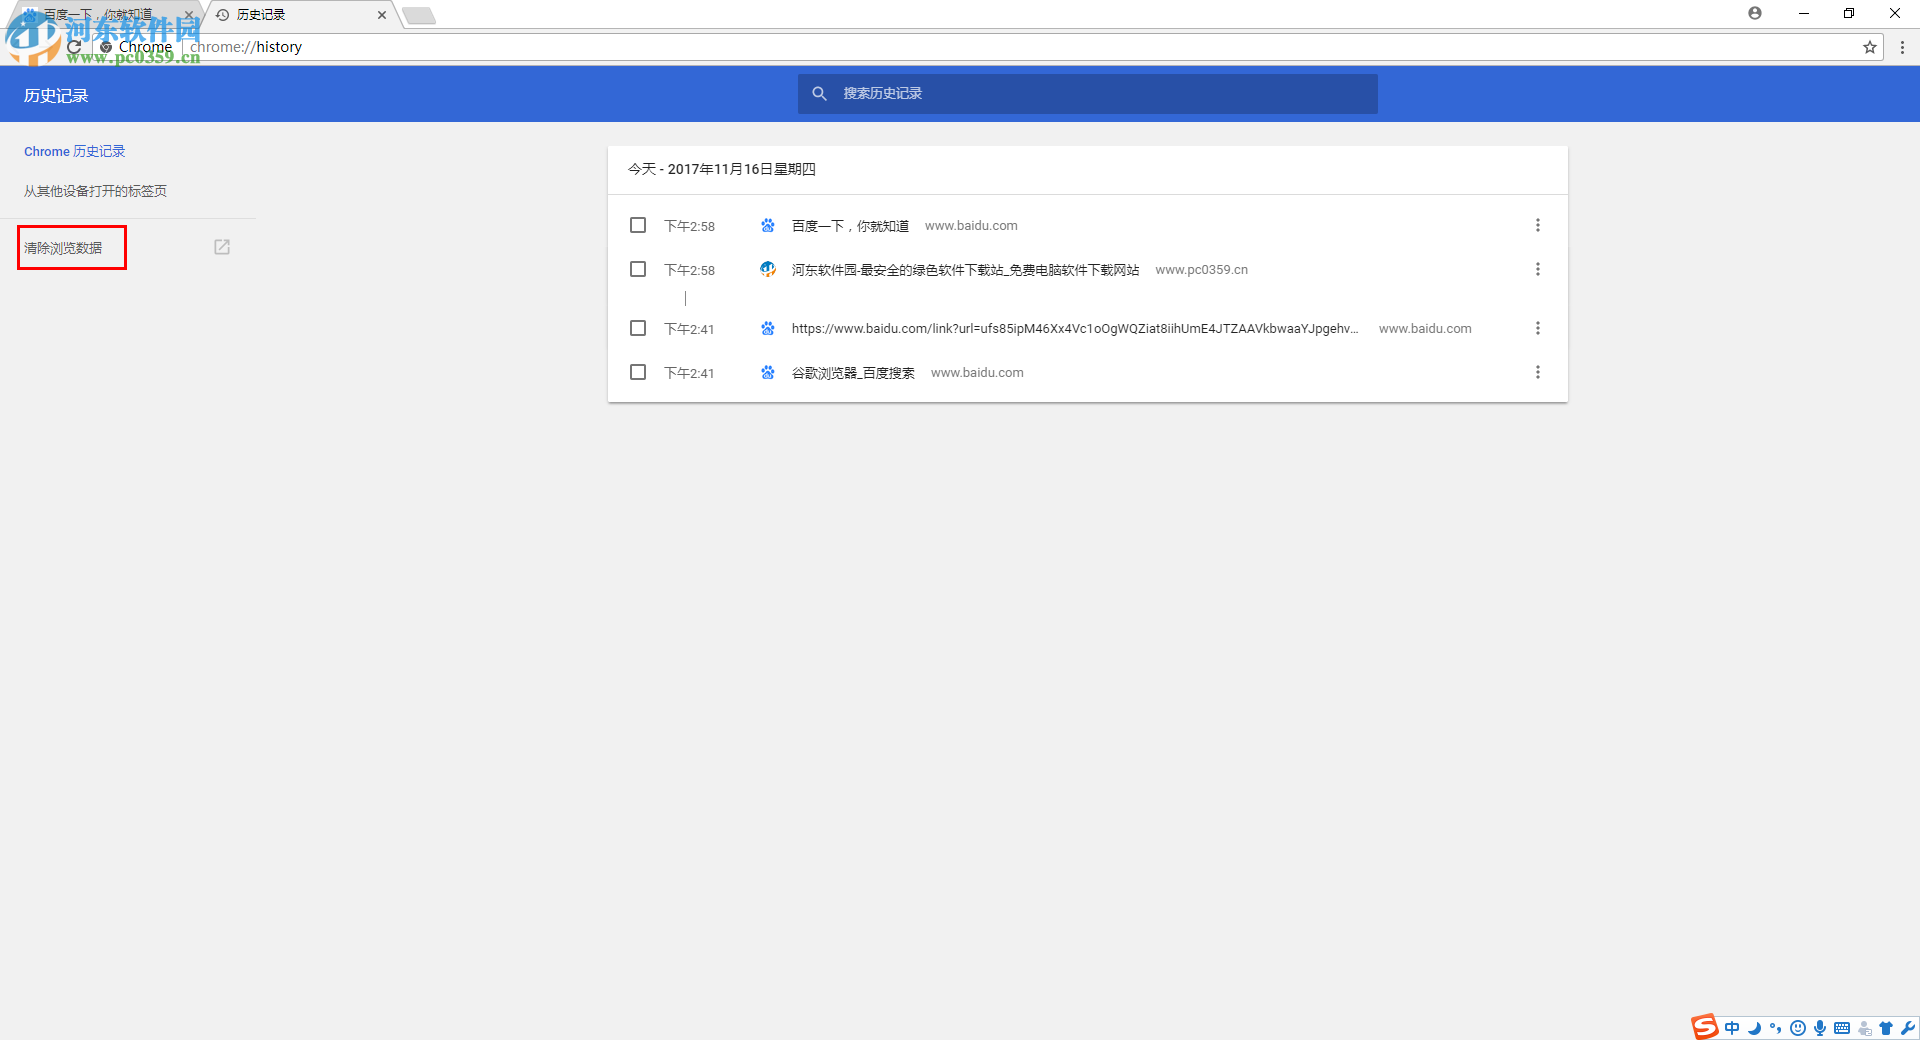This screenshot has width=1920, height=1040.
Task: Open the 谷歌浏览器_百度搜索 history link
Action: point(853,372)
